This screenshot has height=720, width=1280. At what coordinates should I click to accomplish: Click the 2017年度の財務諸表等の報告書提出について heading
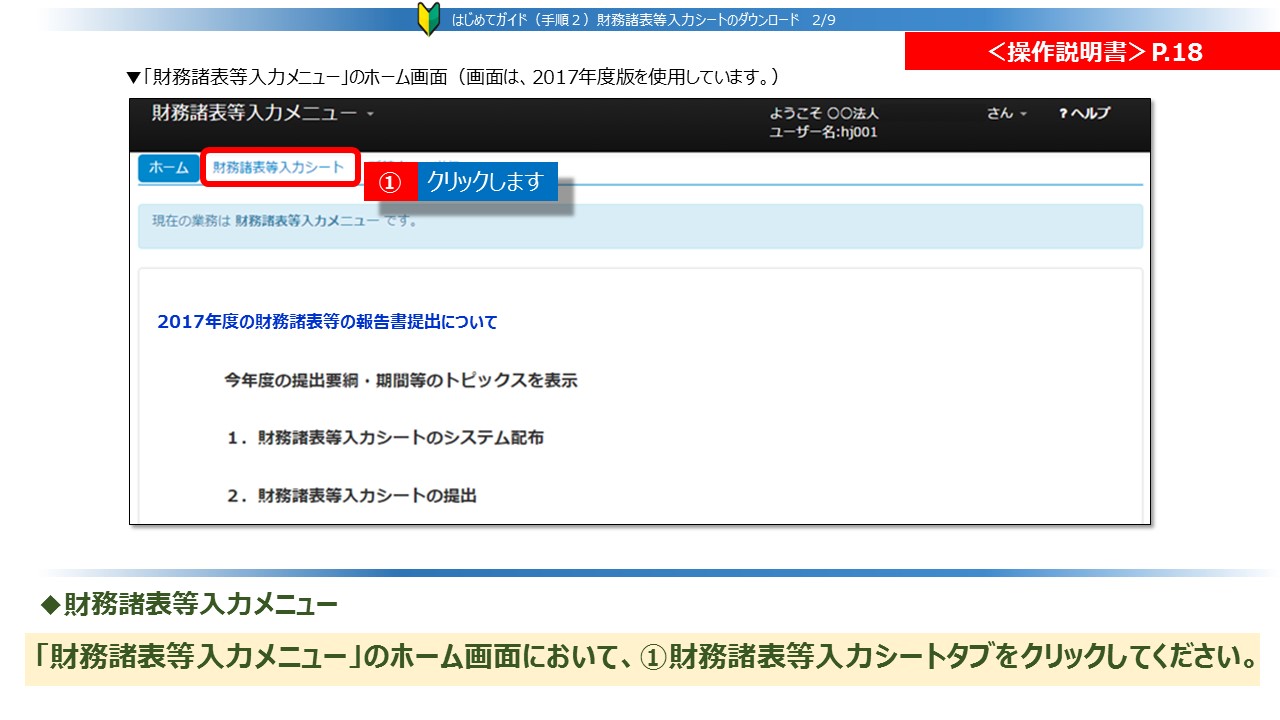click(327, 322)
